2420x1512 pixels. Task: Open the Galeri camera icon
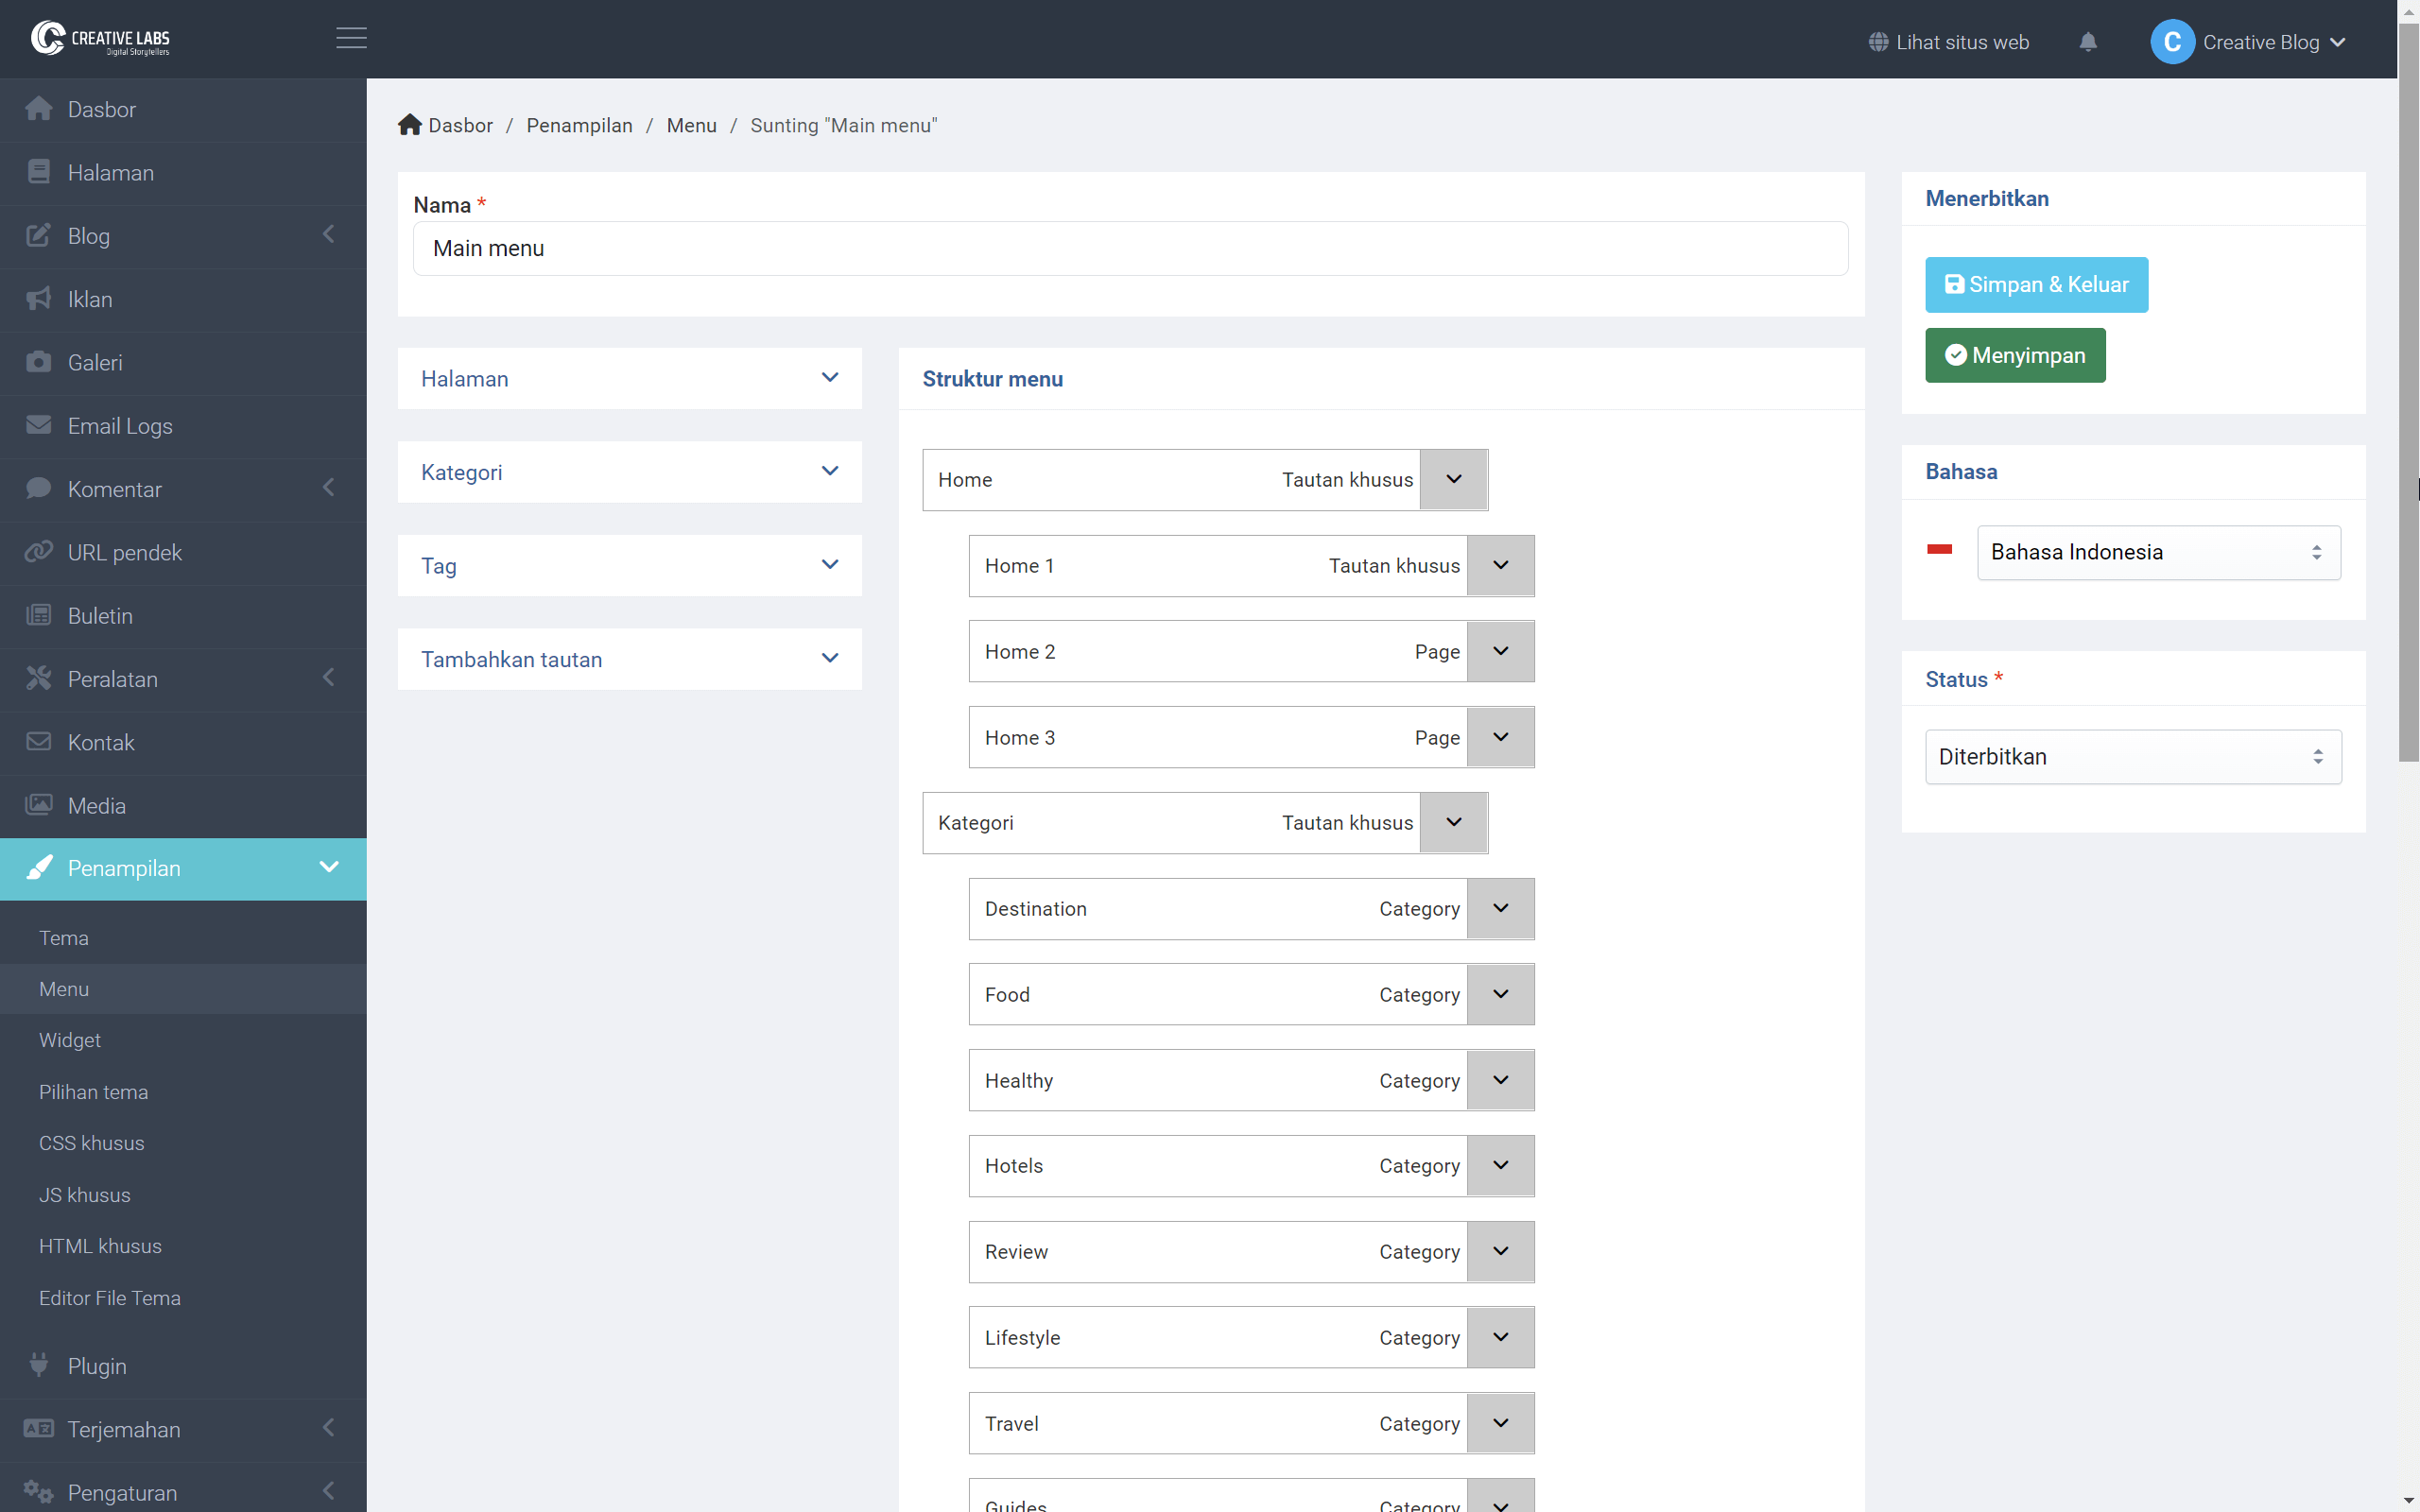point(39,362)
